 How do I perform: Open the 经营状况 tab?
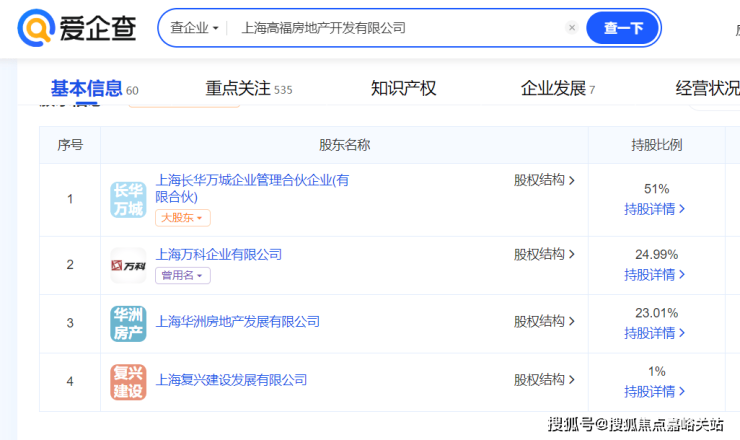tap(707, 88)
